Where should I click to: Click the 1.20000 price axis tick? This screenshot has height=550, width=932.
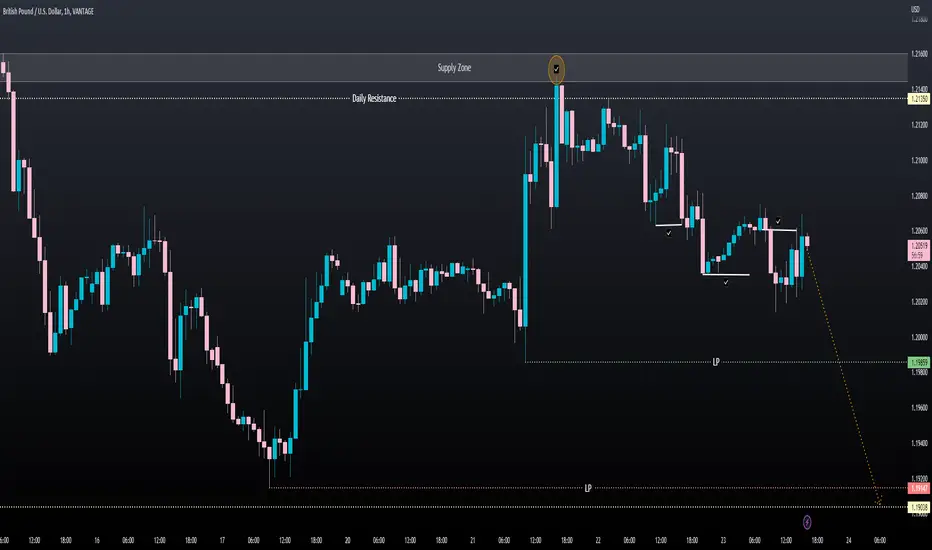coord(919,337)
